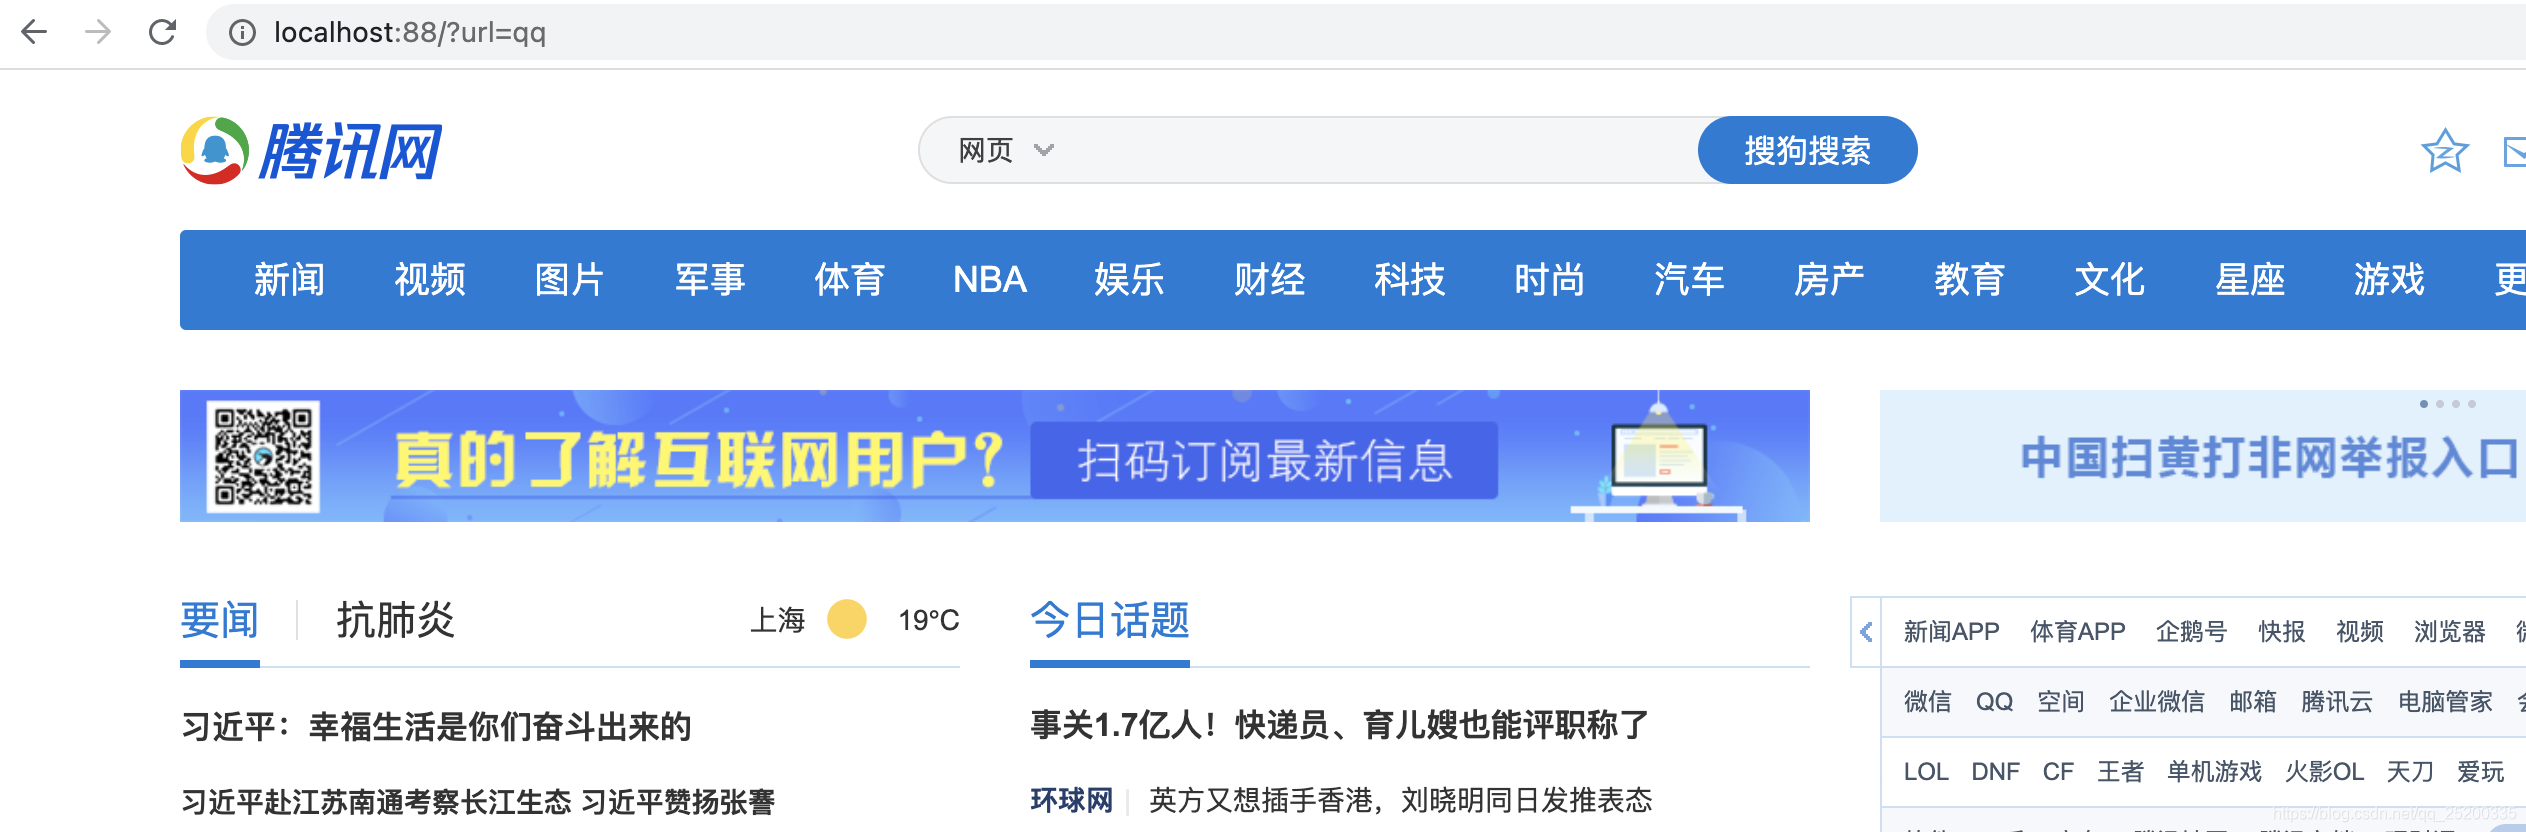
Task: Open the 空间 link
Action: pos(2061,702)
